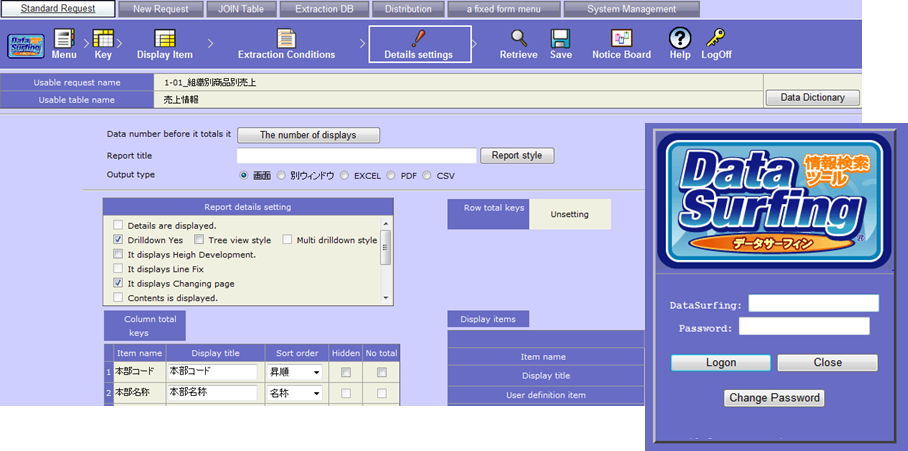
Task: Select the 別ウィンドウ output type radio
Action: 281,175
